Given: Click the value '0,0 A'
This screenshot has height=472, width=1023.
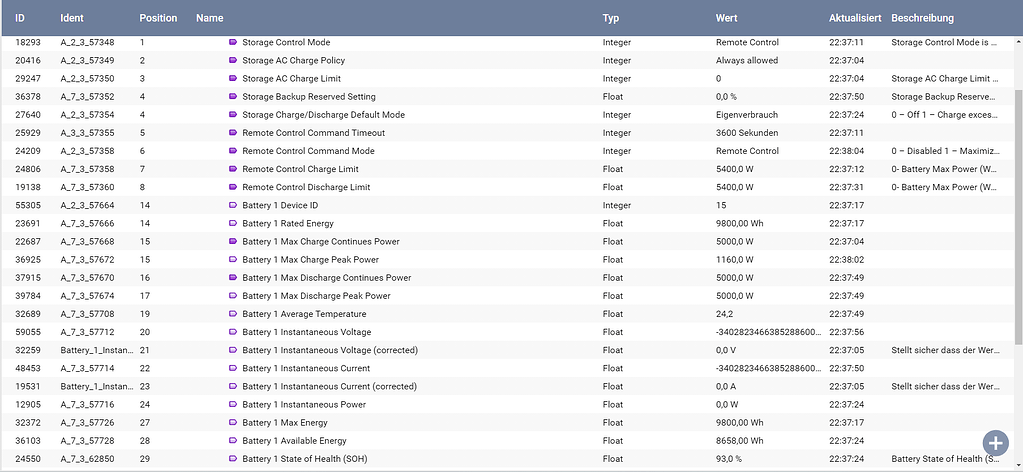Looking at the screenshot, I should 726,386.
